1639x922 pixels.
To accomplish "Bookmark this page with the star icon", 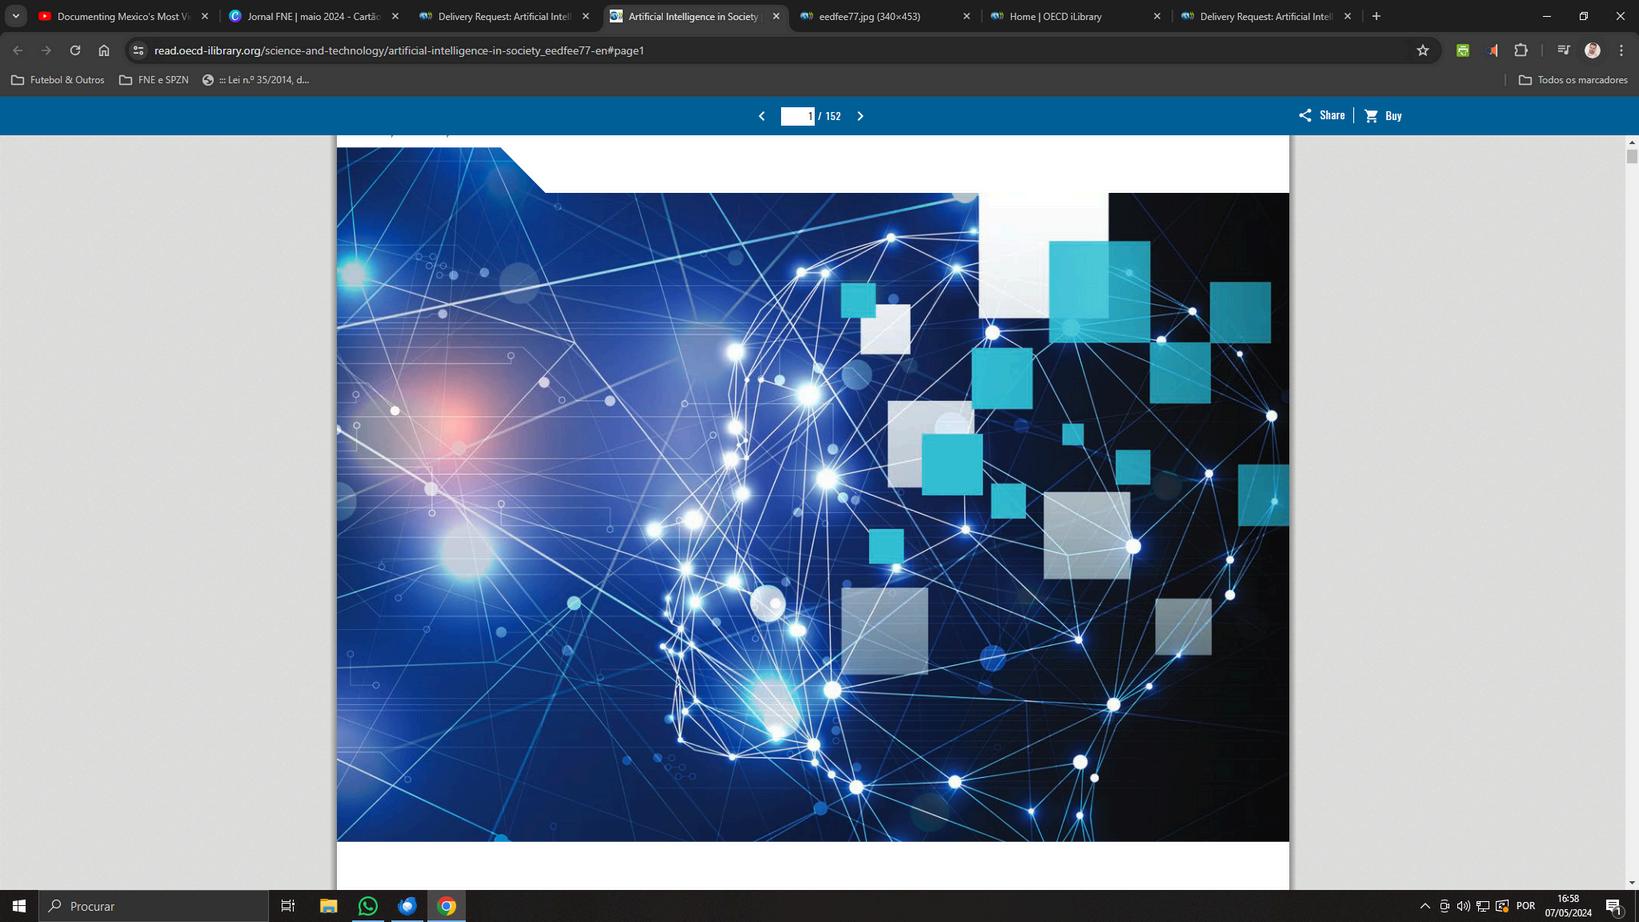I will point(1423,50).
